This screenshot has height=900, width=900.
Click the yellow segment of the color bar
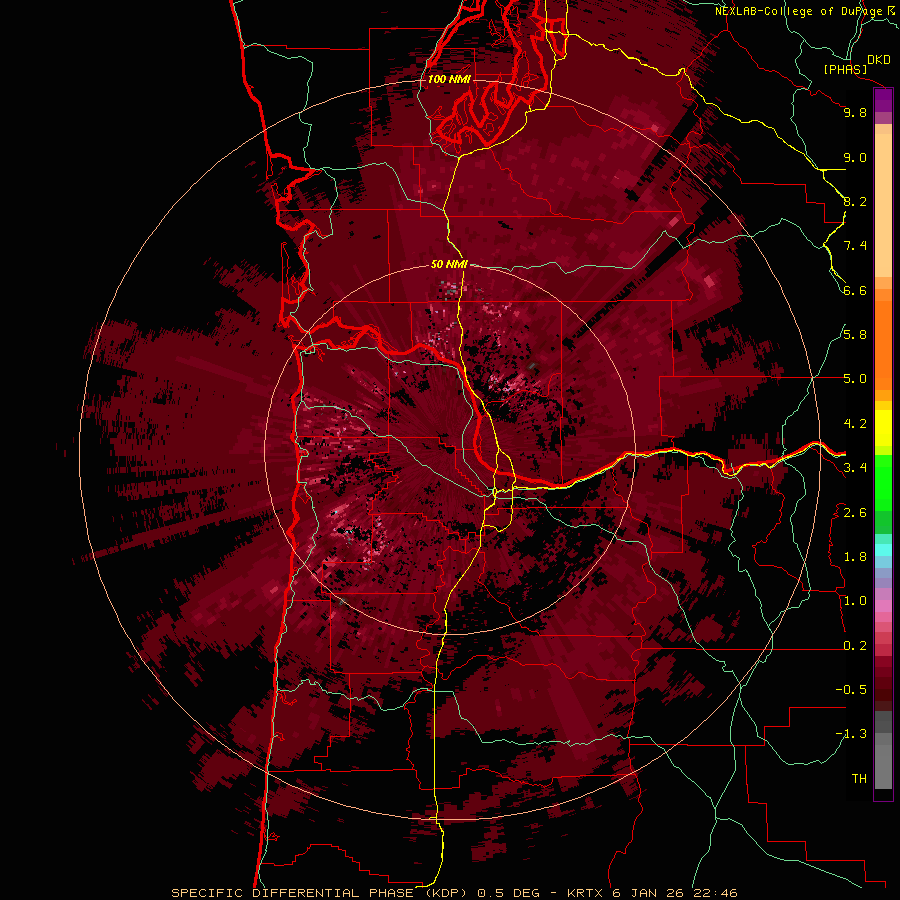pyautogui.click(x=883, y=428)
